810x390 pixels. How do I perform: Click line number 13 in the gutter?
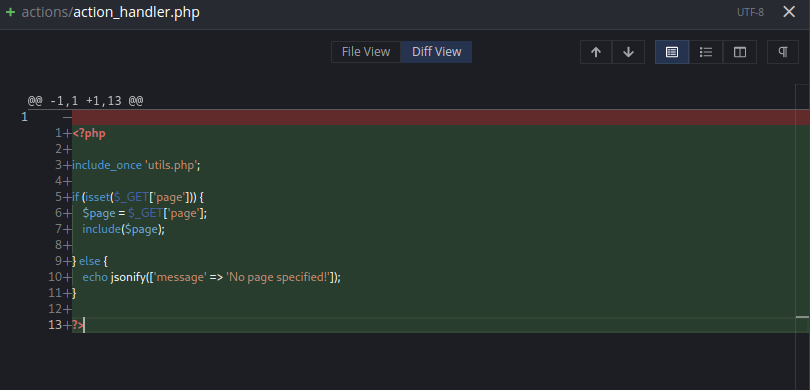point(55,325)
